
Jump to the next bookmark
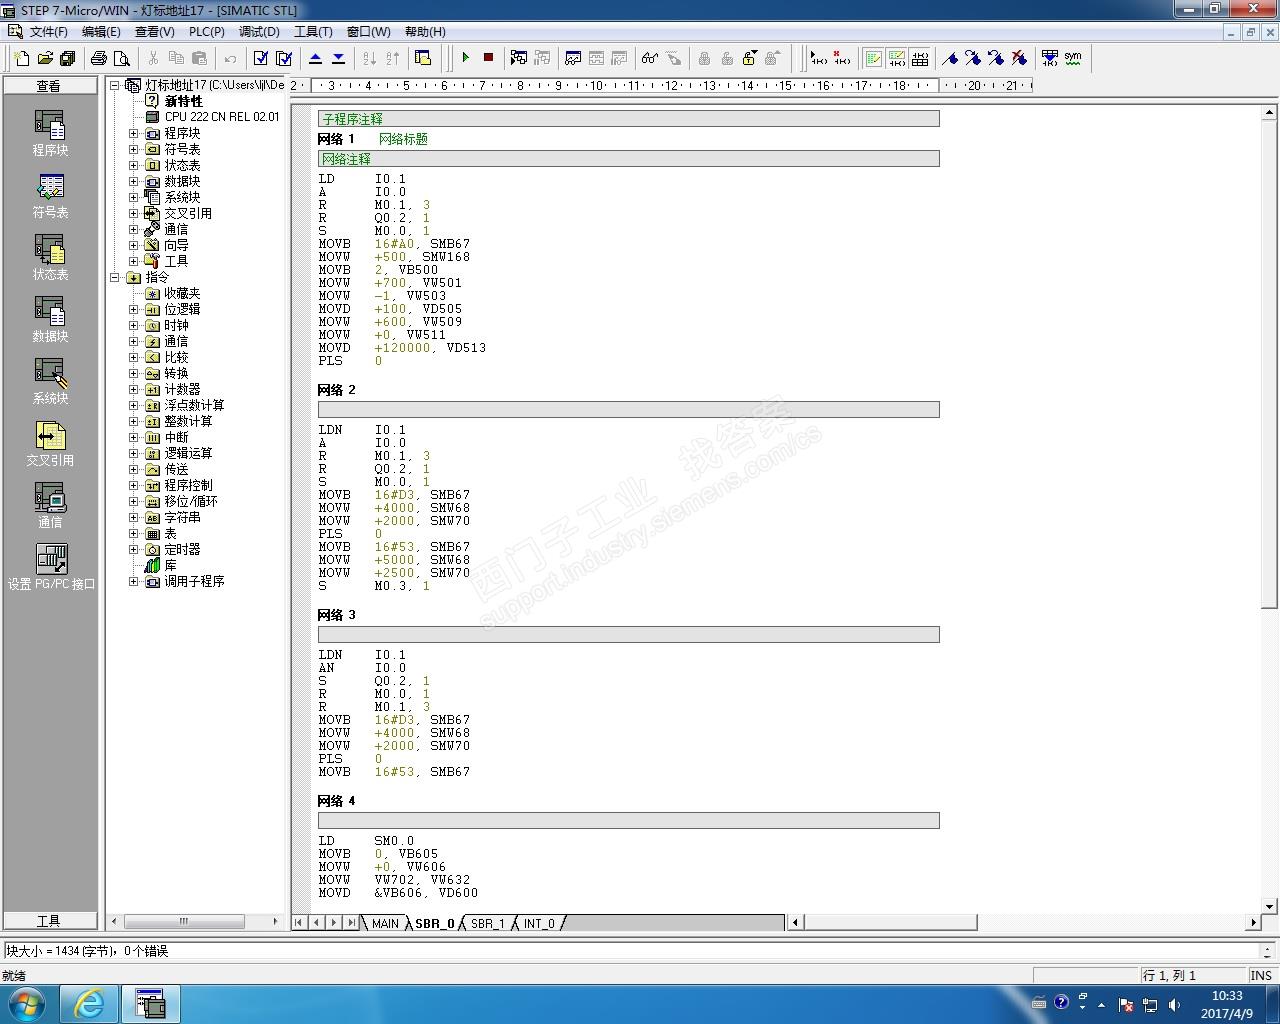click(x=973, y=58)
